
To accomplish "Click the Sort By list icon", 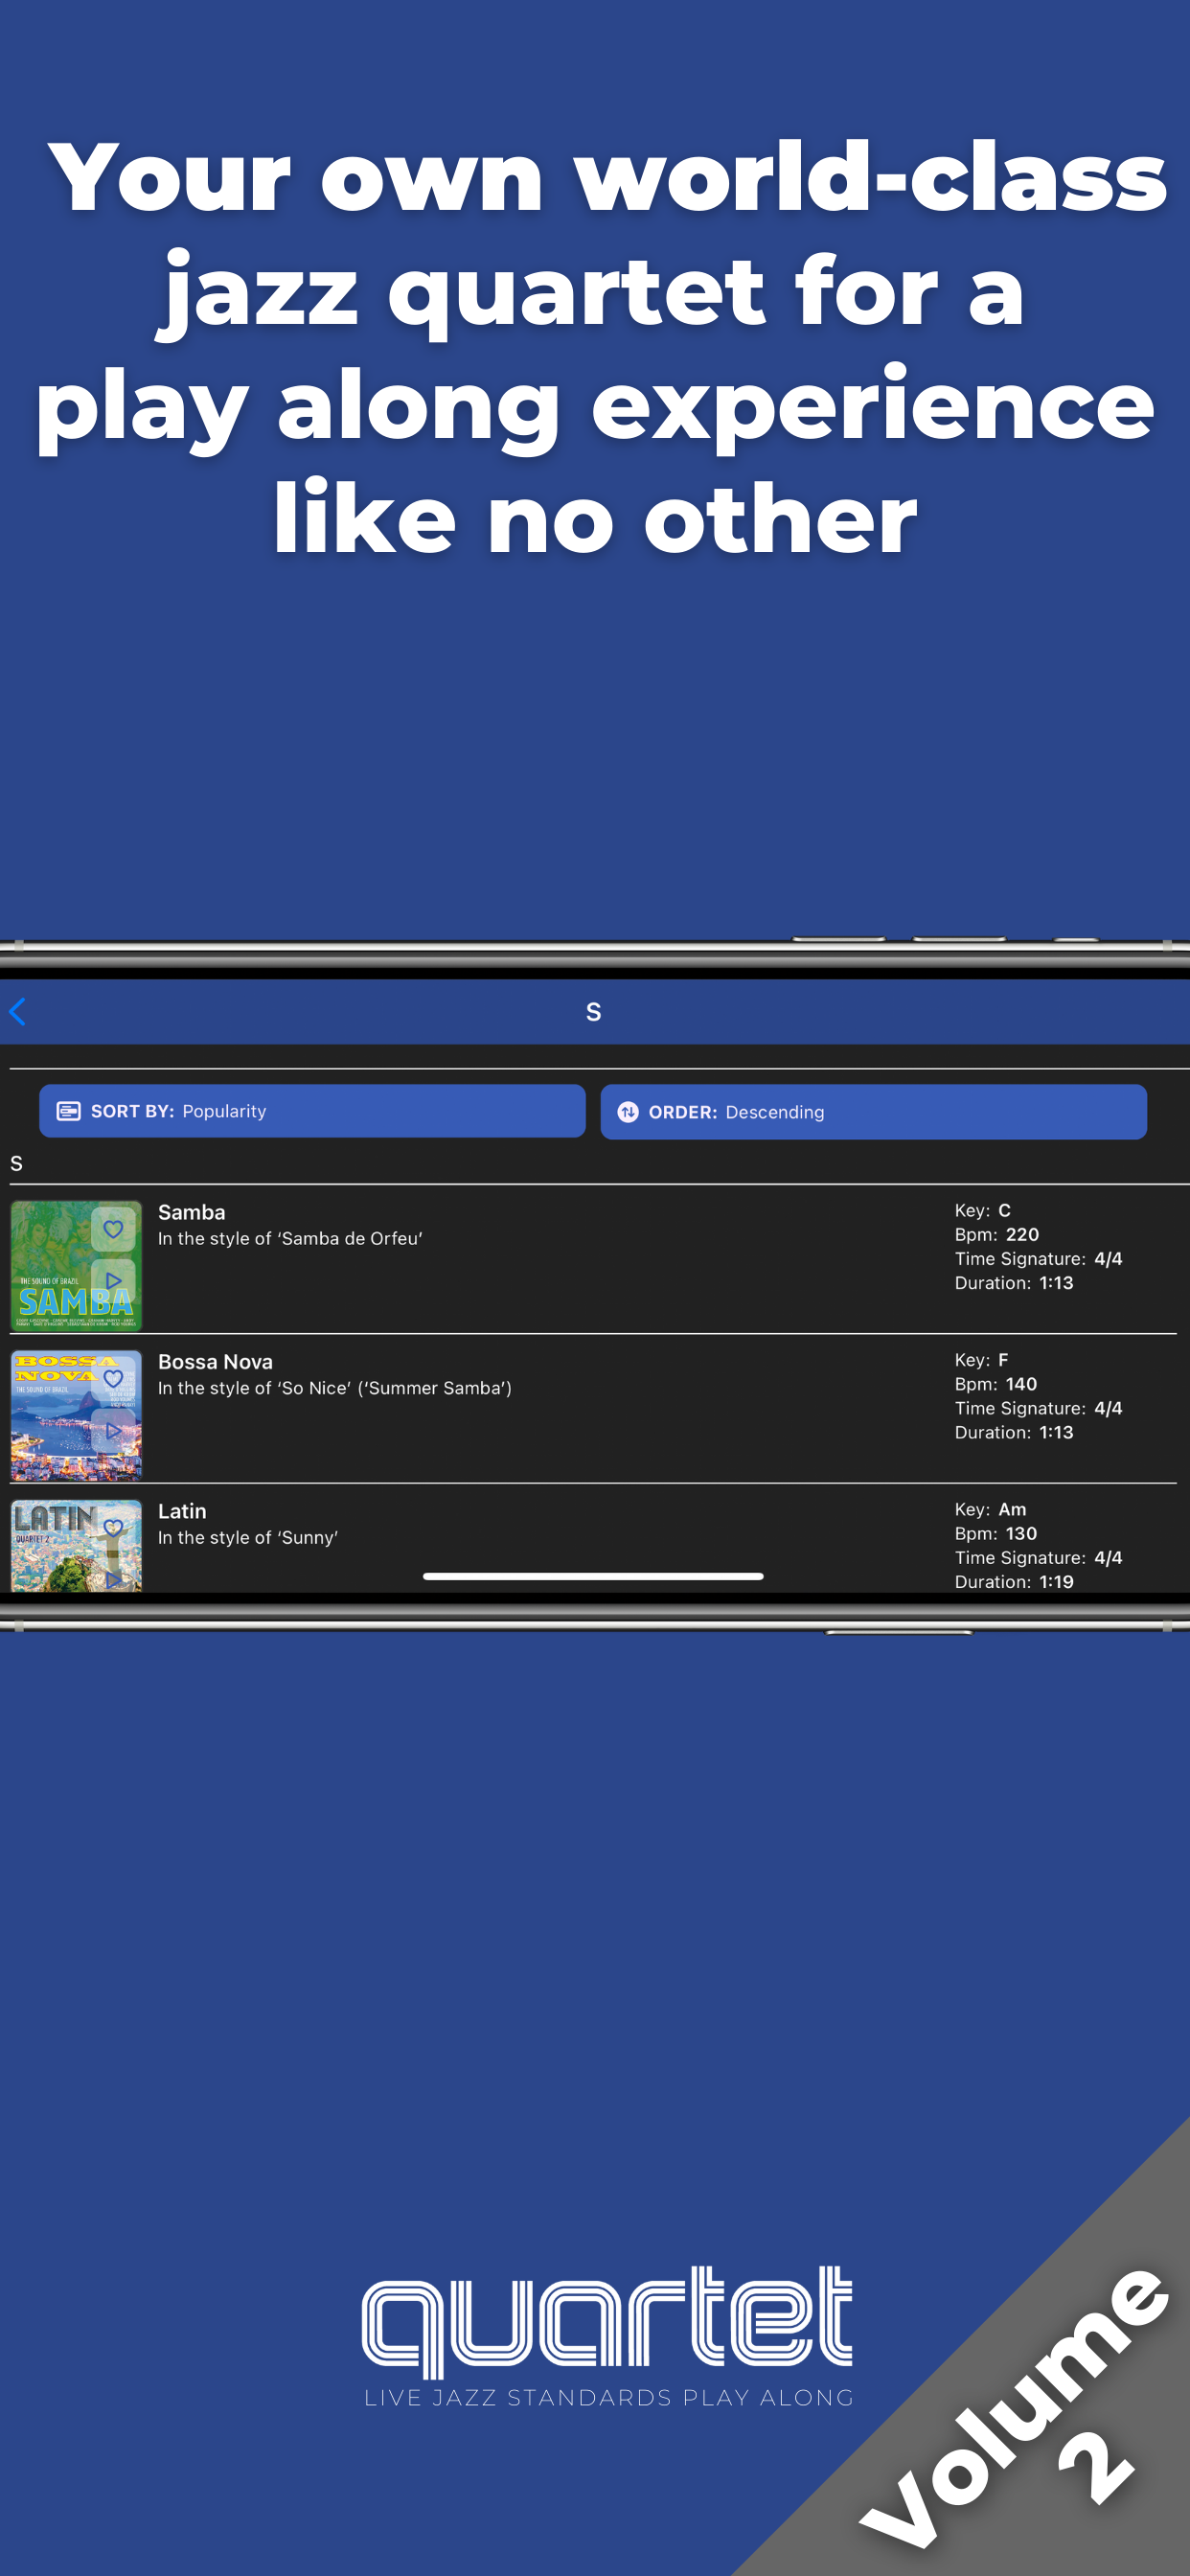I will tap(68, 1111).
